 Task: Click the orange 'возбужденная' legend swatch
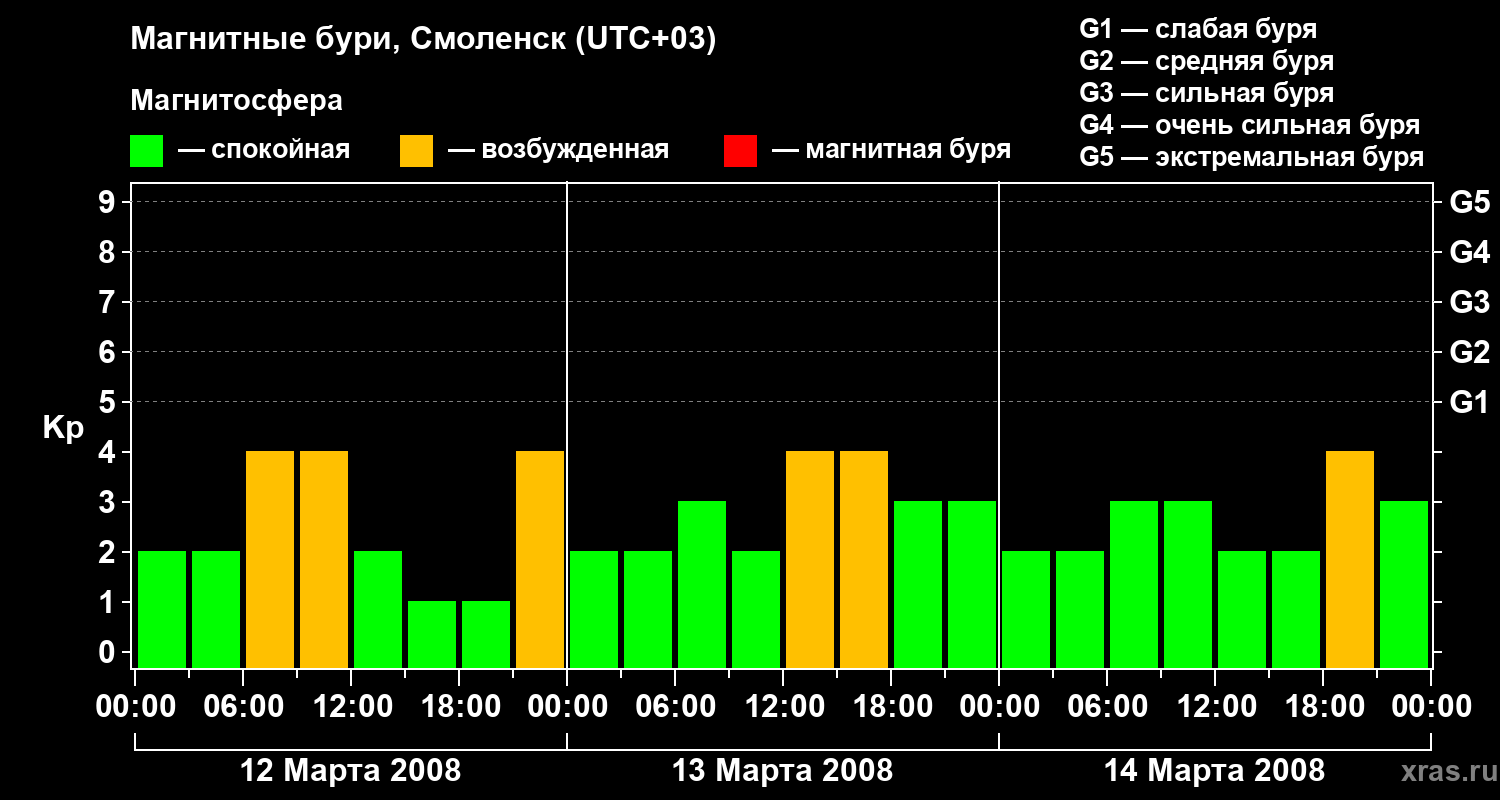(417, 151)
